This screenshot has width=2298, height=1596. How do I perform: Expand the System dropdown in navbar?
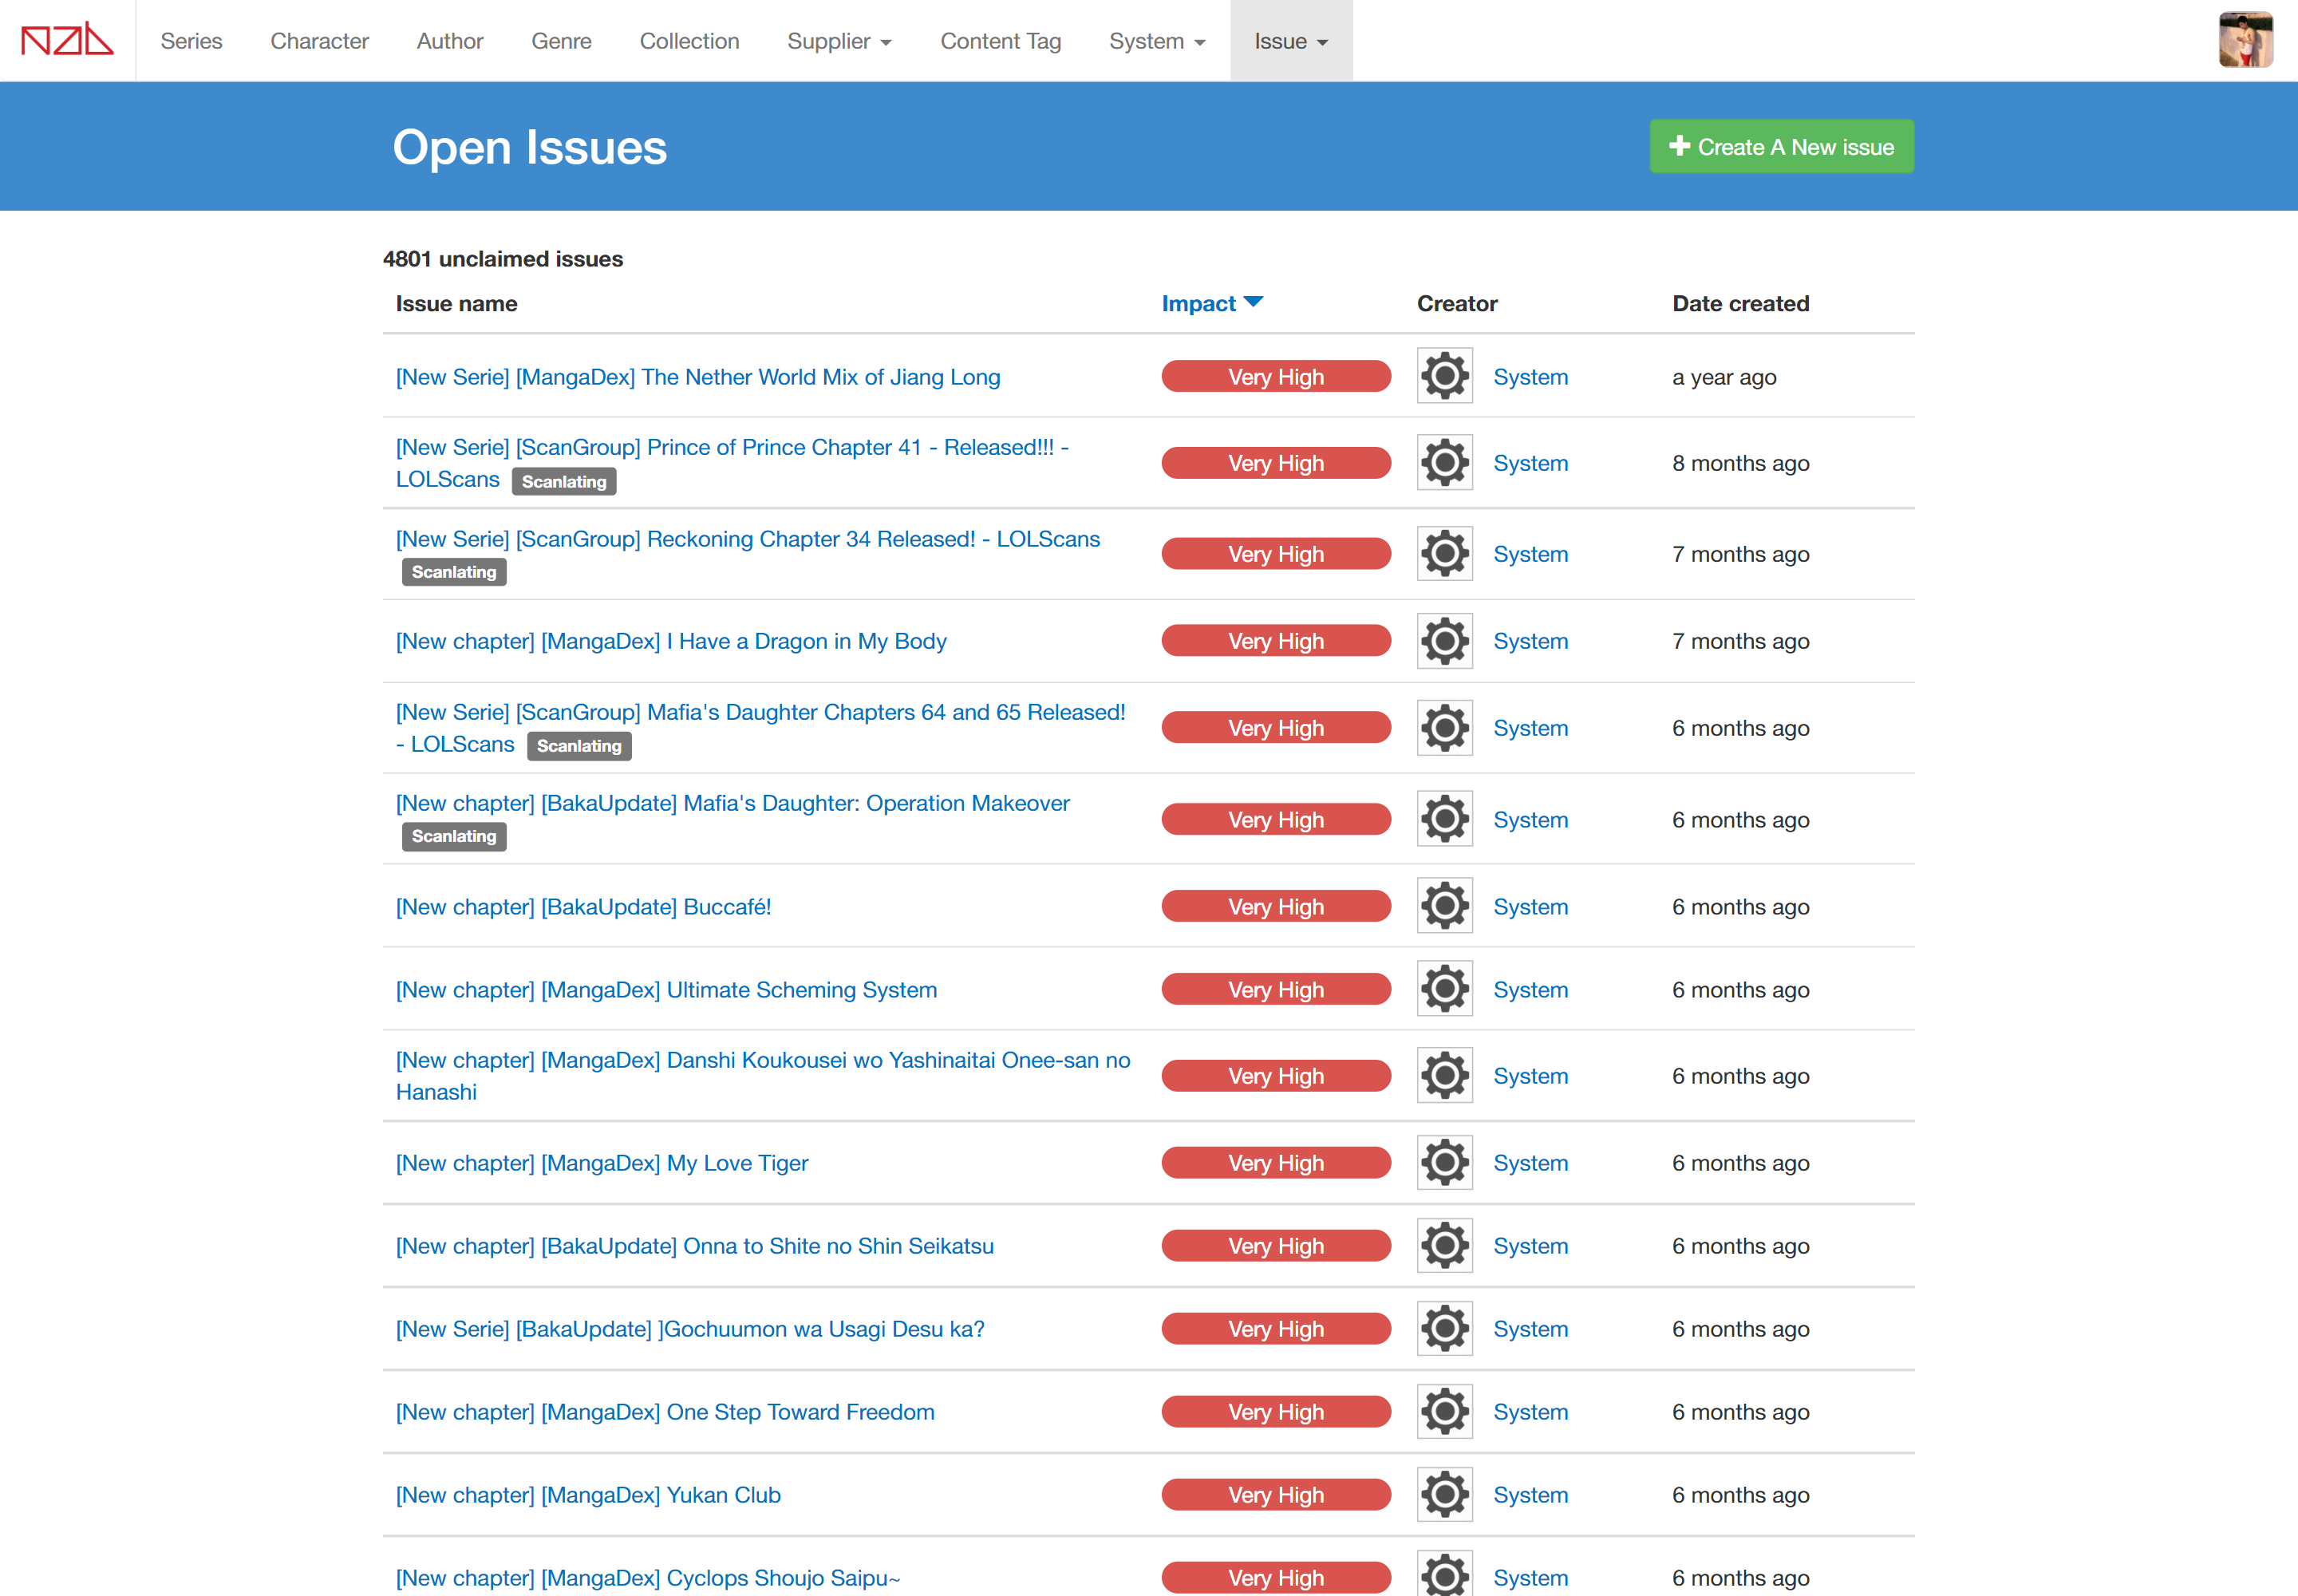point(1156,41)
